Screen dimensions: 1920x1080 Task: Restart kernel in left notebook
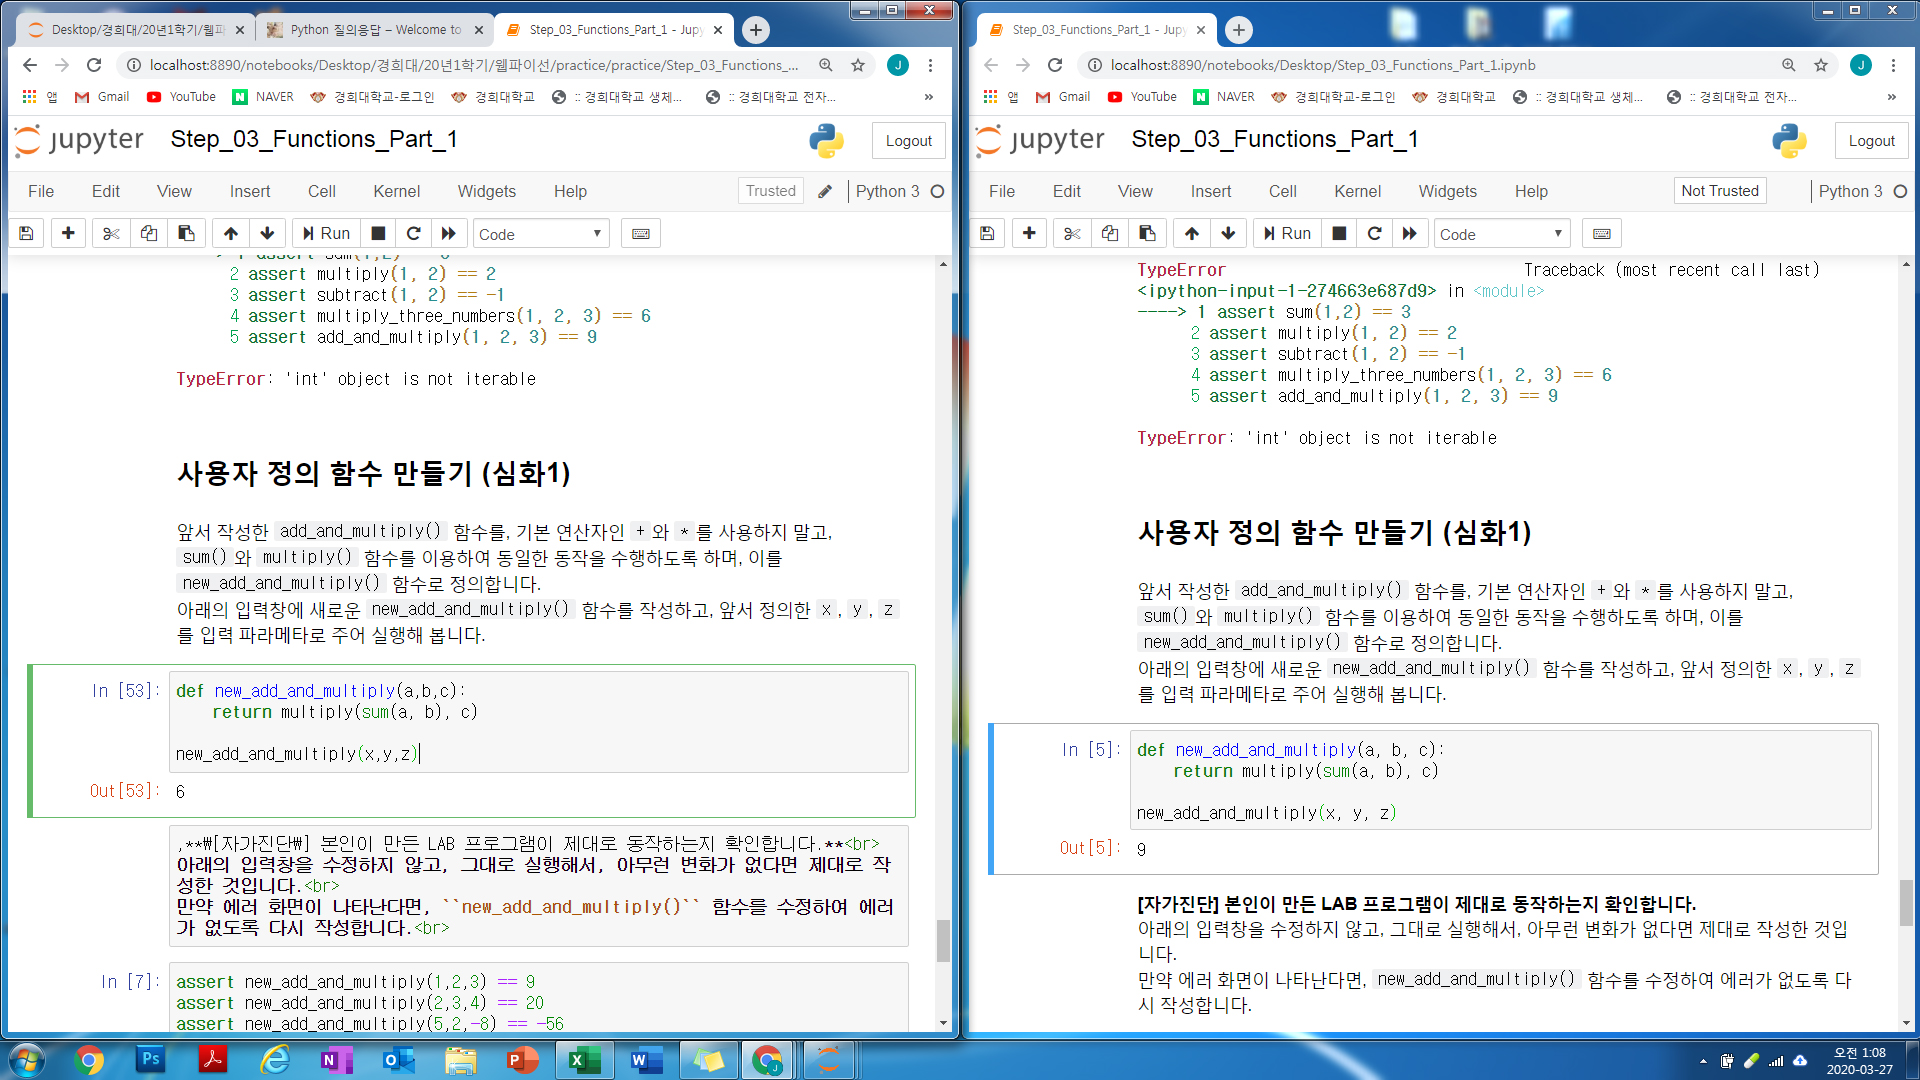(x=413, y=233)
